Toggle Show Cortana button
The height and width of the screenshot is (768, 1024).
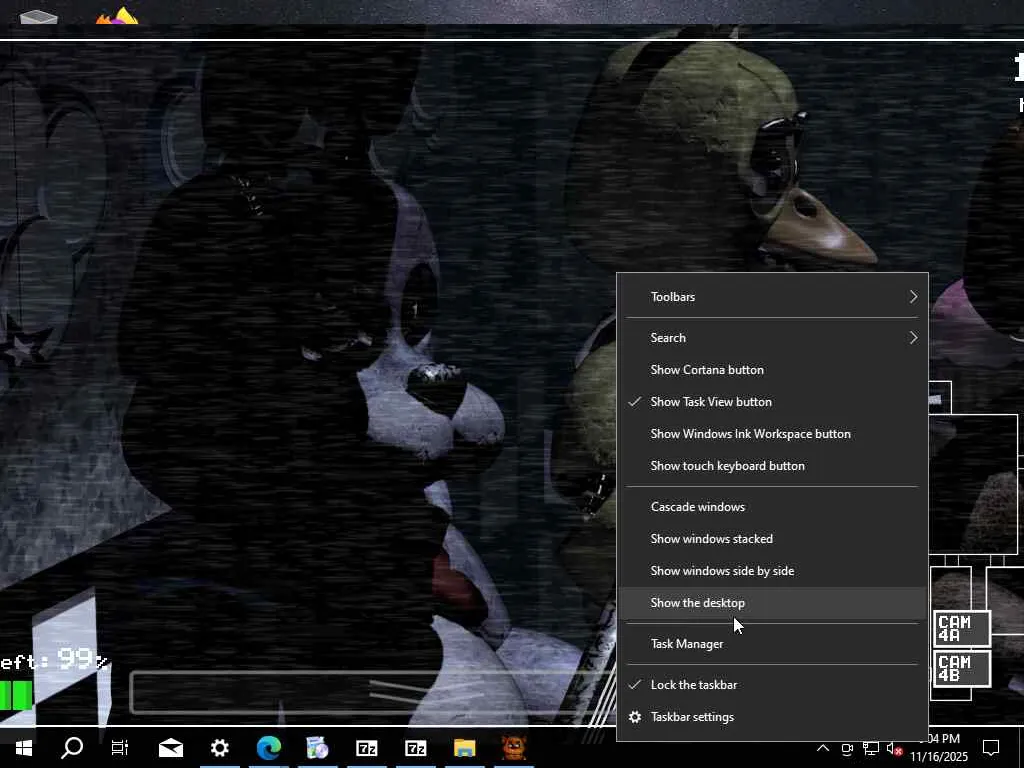click(x=772, y=370)
